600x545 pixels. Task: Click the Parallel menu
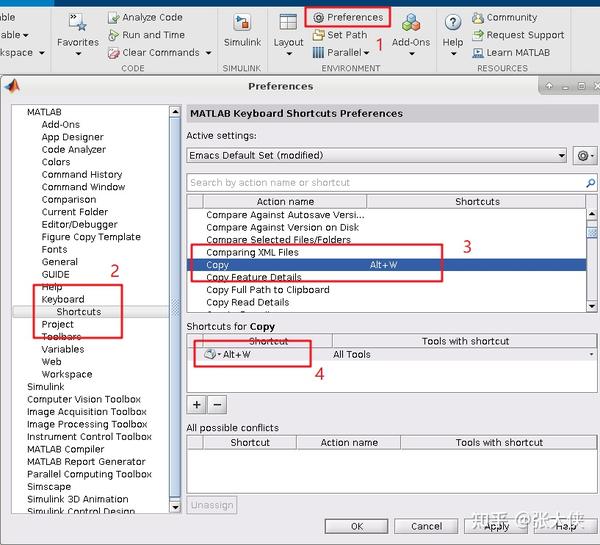click(341, 52)
